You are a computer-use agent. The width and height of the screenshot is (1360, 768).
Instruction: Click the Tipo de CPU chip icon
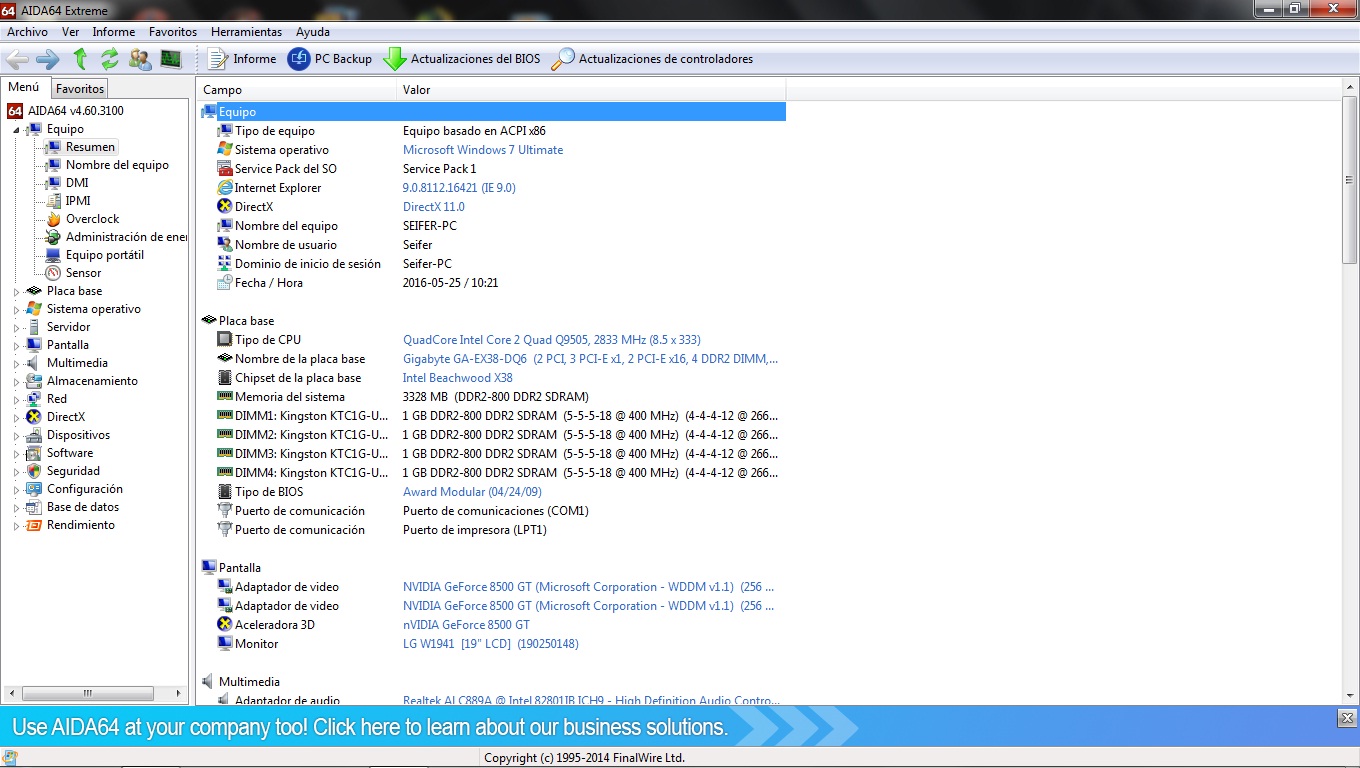click(x=225, y=340)
